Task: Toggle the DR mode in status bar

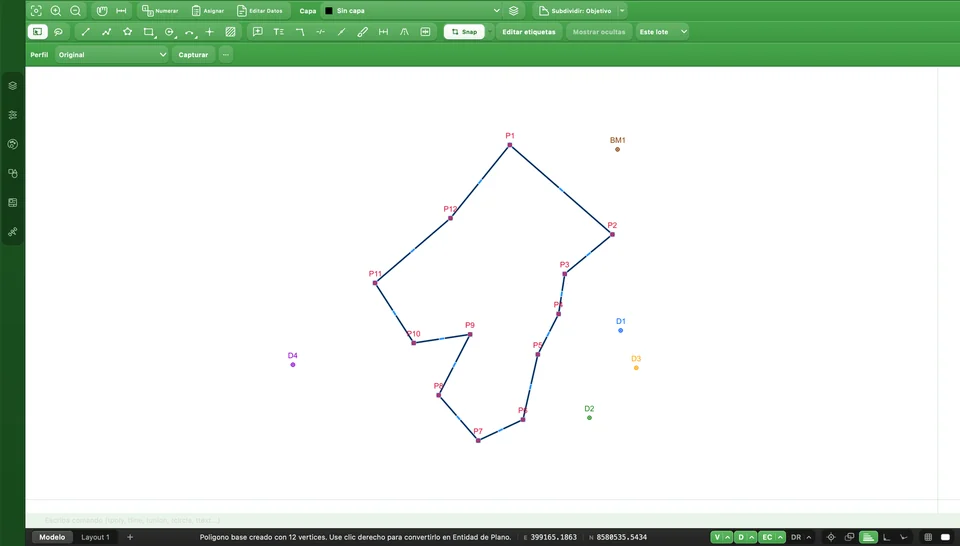Action: point(796,537)
